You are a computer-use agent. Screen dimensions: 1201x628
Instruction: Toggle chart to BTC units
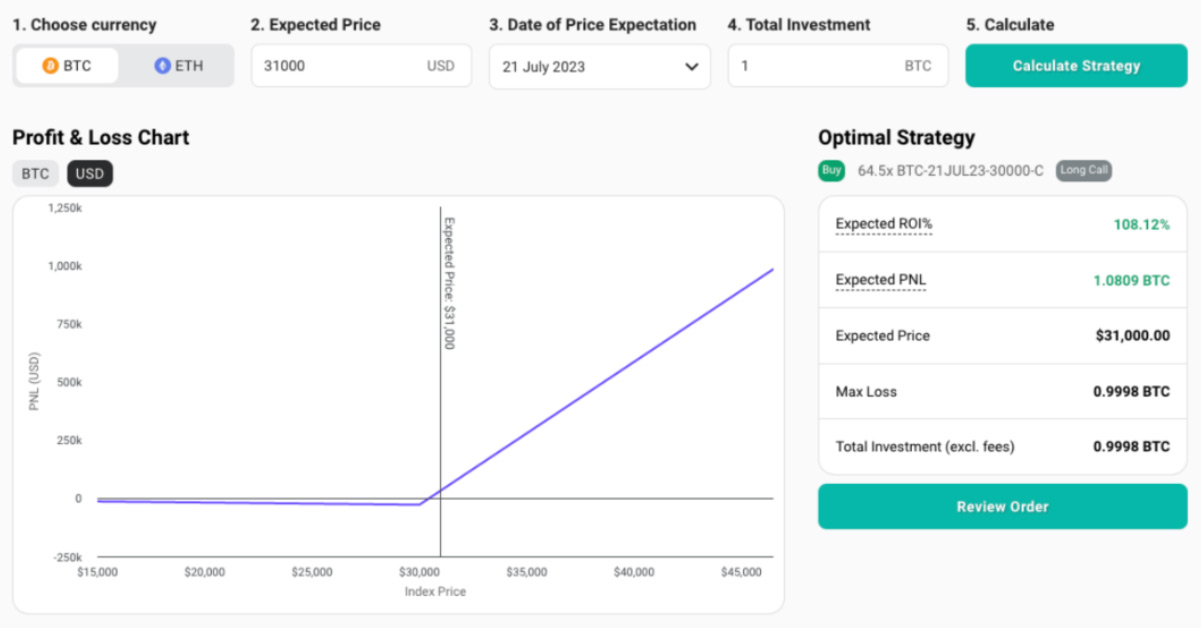pyautogui.click(x=35, y=174)
